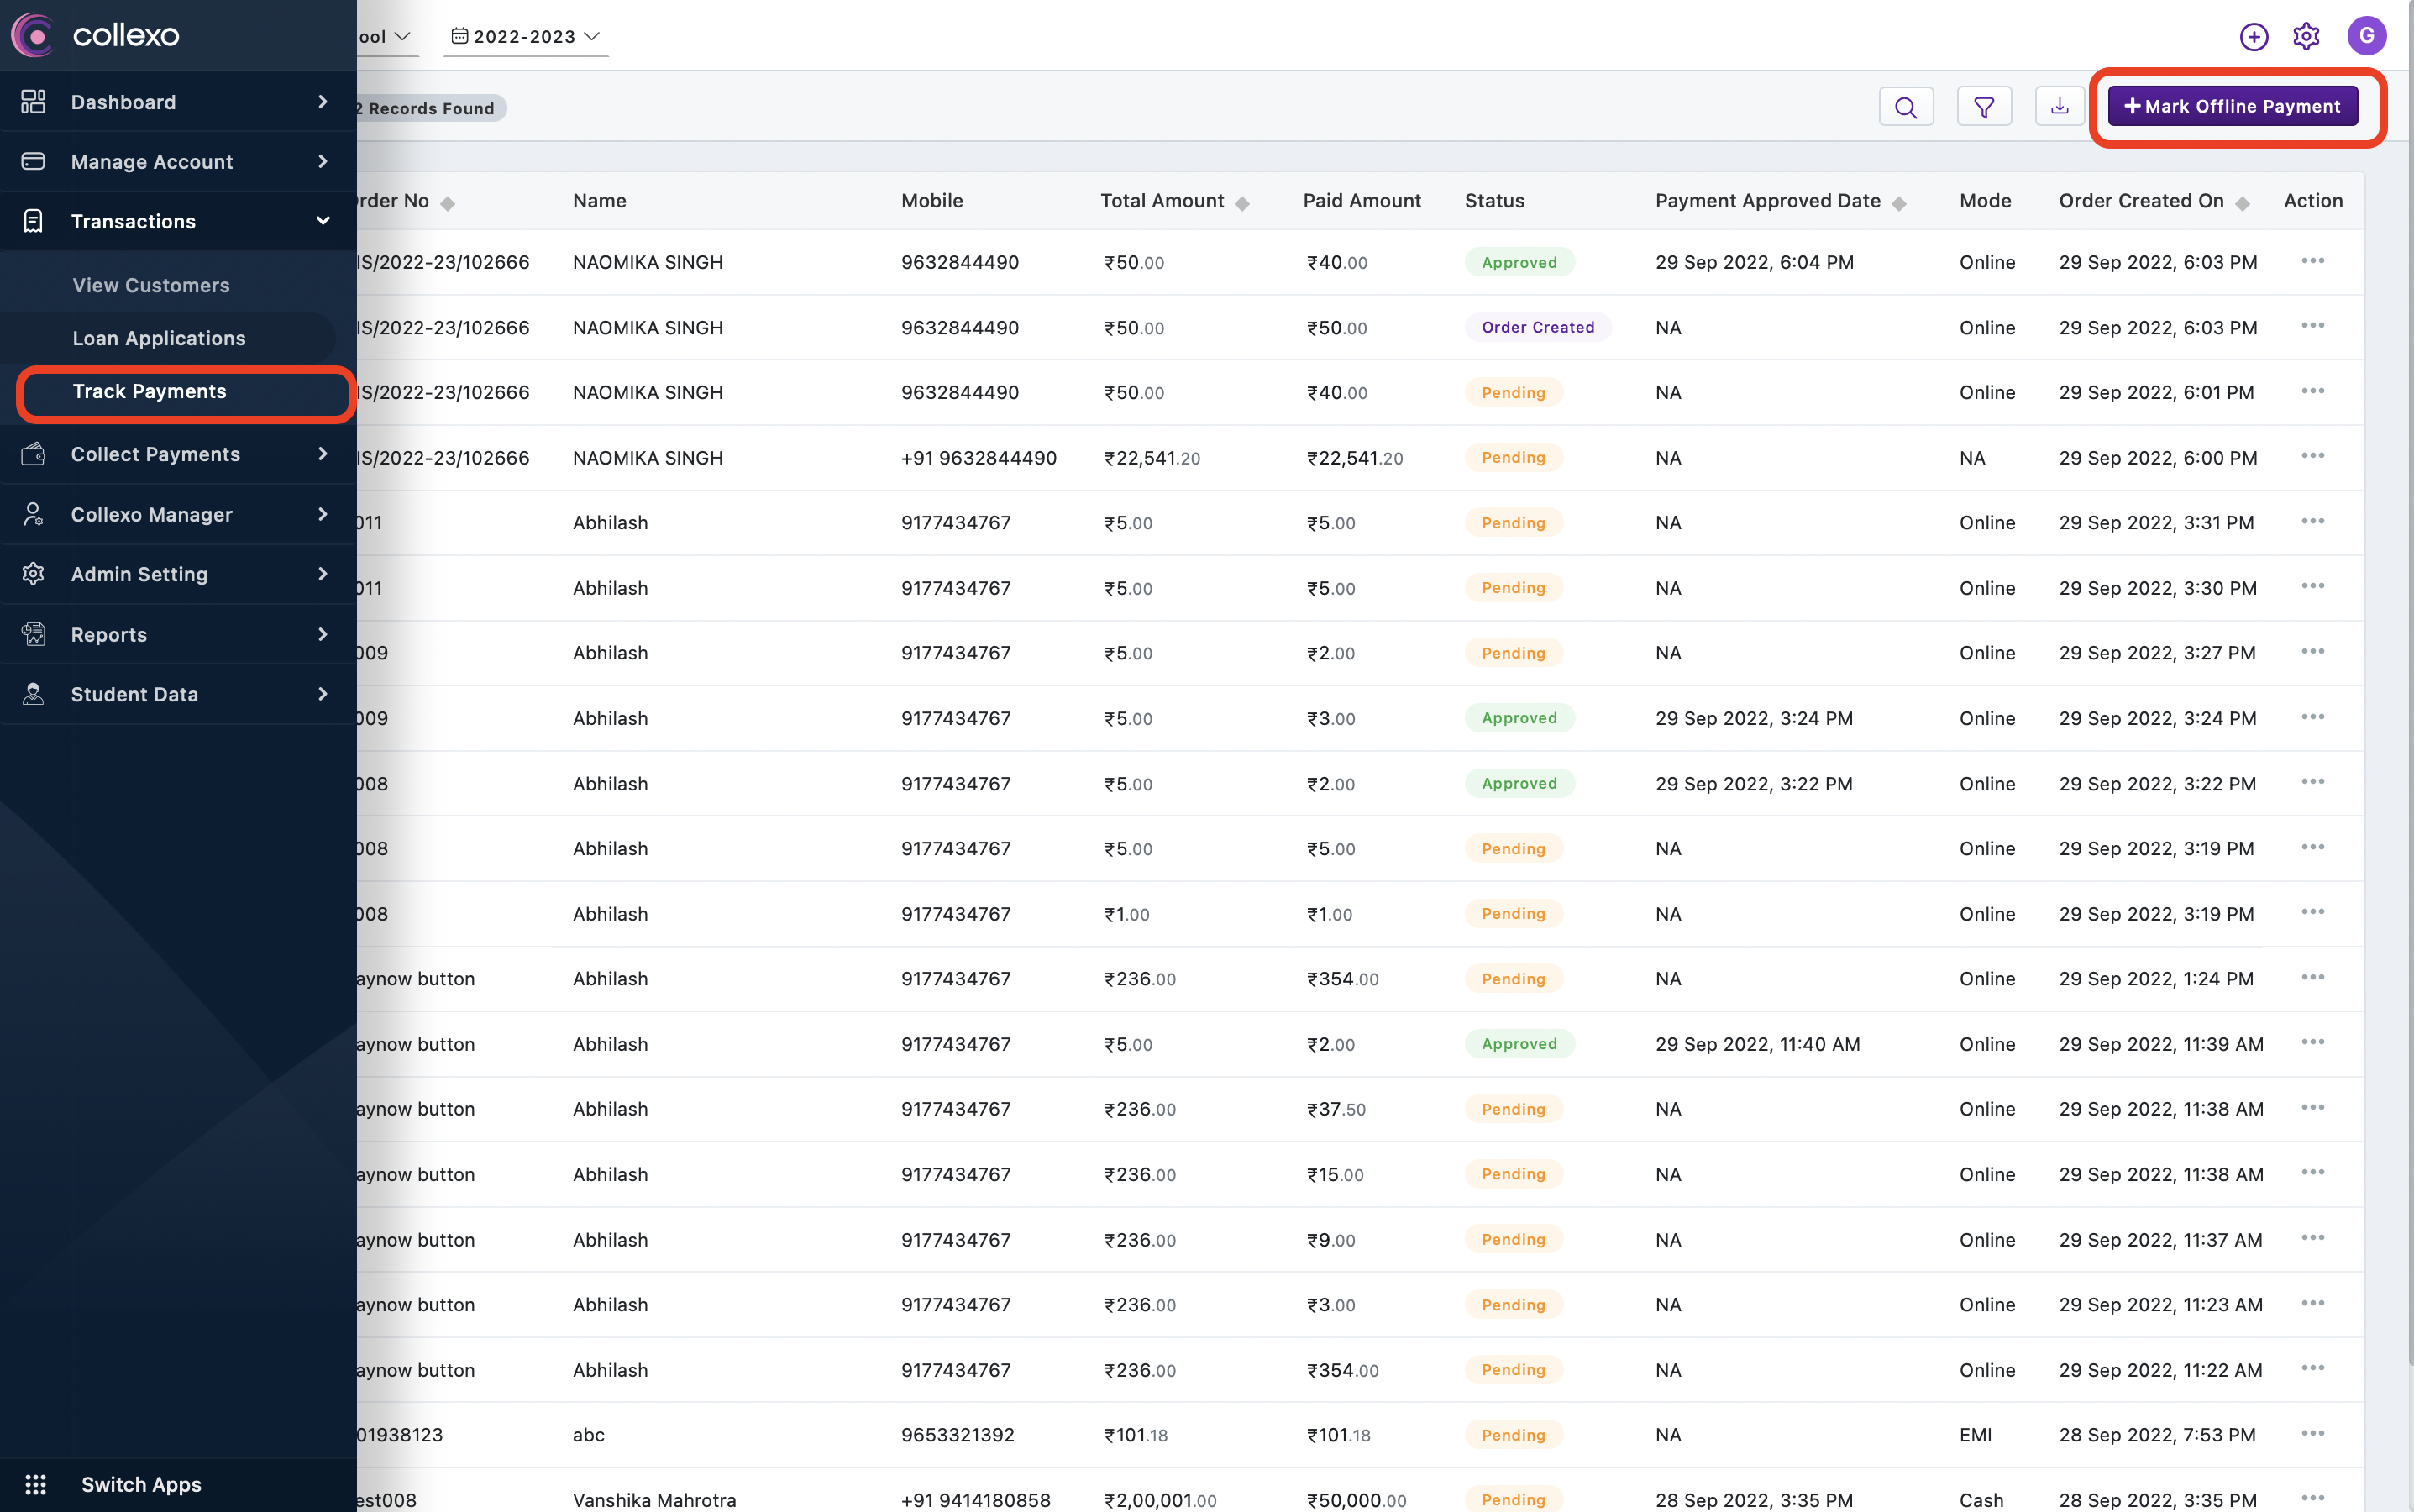This screenshot has width=2414, height=1512.
Task: Sort by Total Amount column arrows
Action: [x=1242, y=203]
